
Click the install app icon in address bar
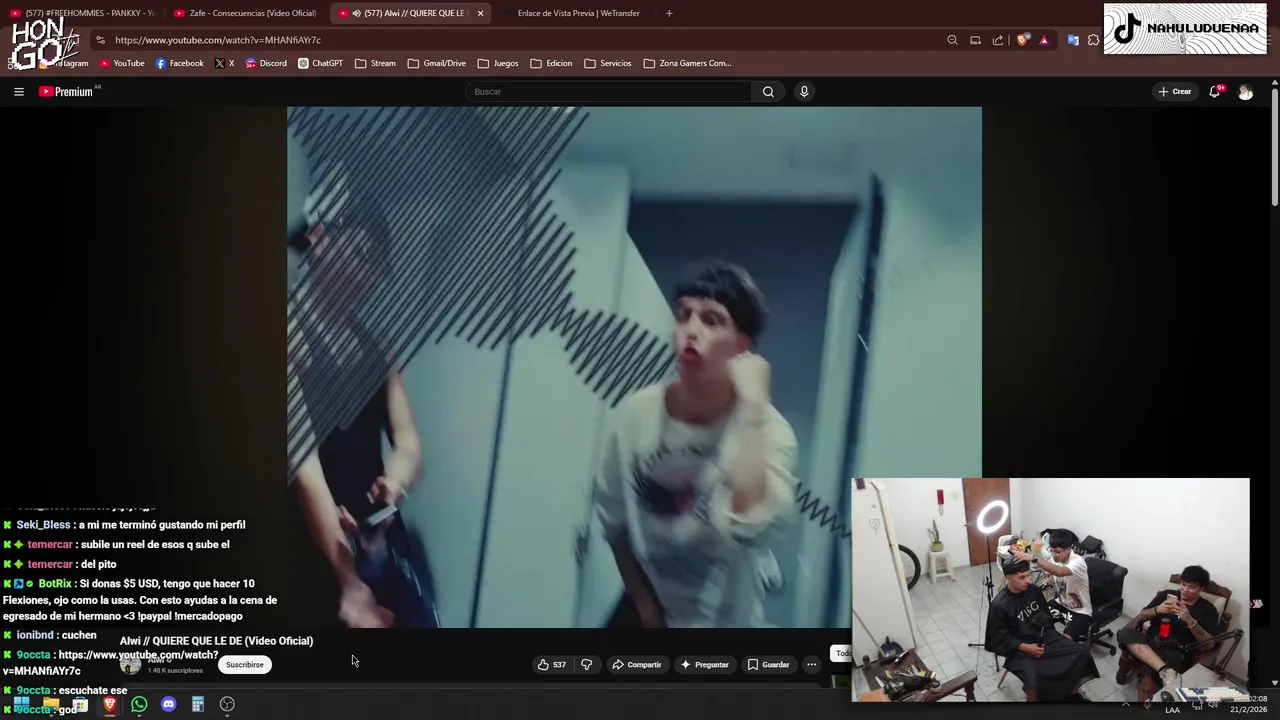[x=975, y=40]
